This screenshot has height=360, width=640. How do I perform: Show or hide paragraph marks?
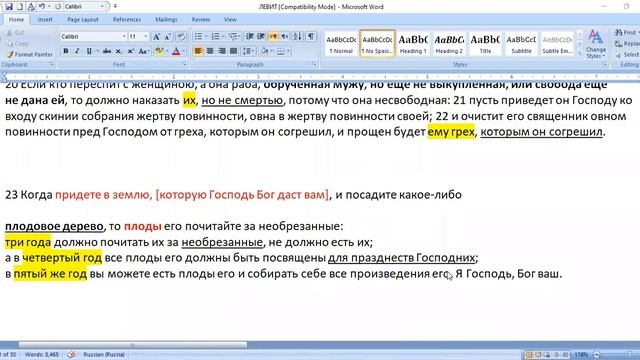tap(311, 37)
